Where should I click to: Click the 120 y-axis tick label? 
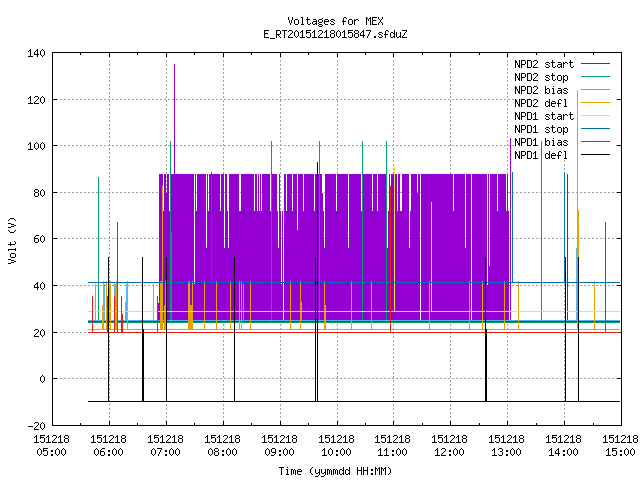(x=36, y=100)
